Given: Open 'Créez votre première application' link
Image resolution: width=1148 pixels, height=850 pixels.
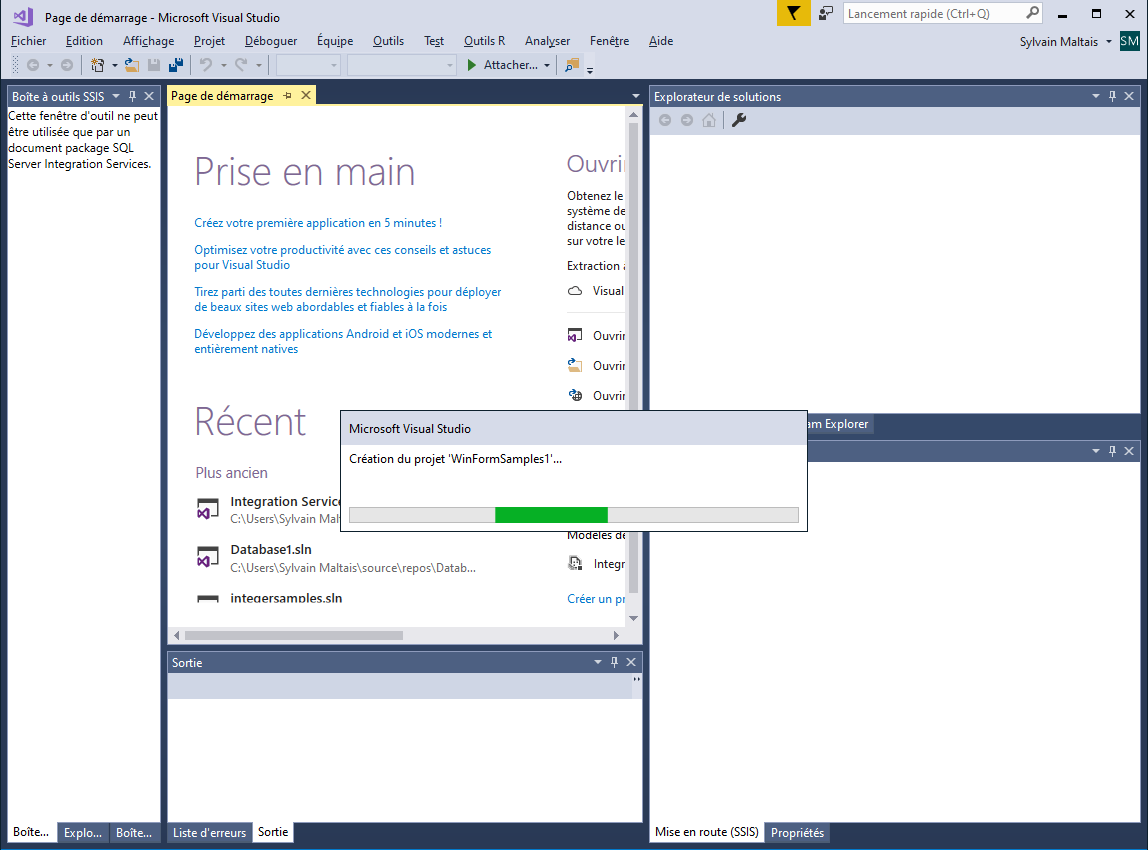Looking at the screenshot, I should [318, 223].
